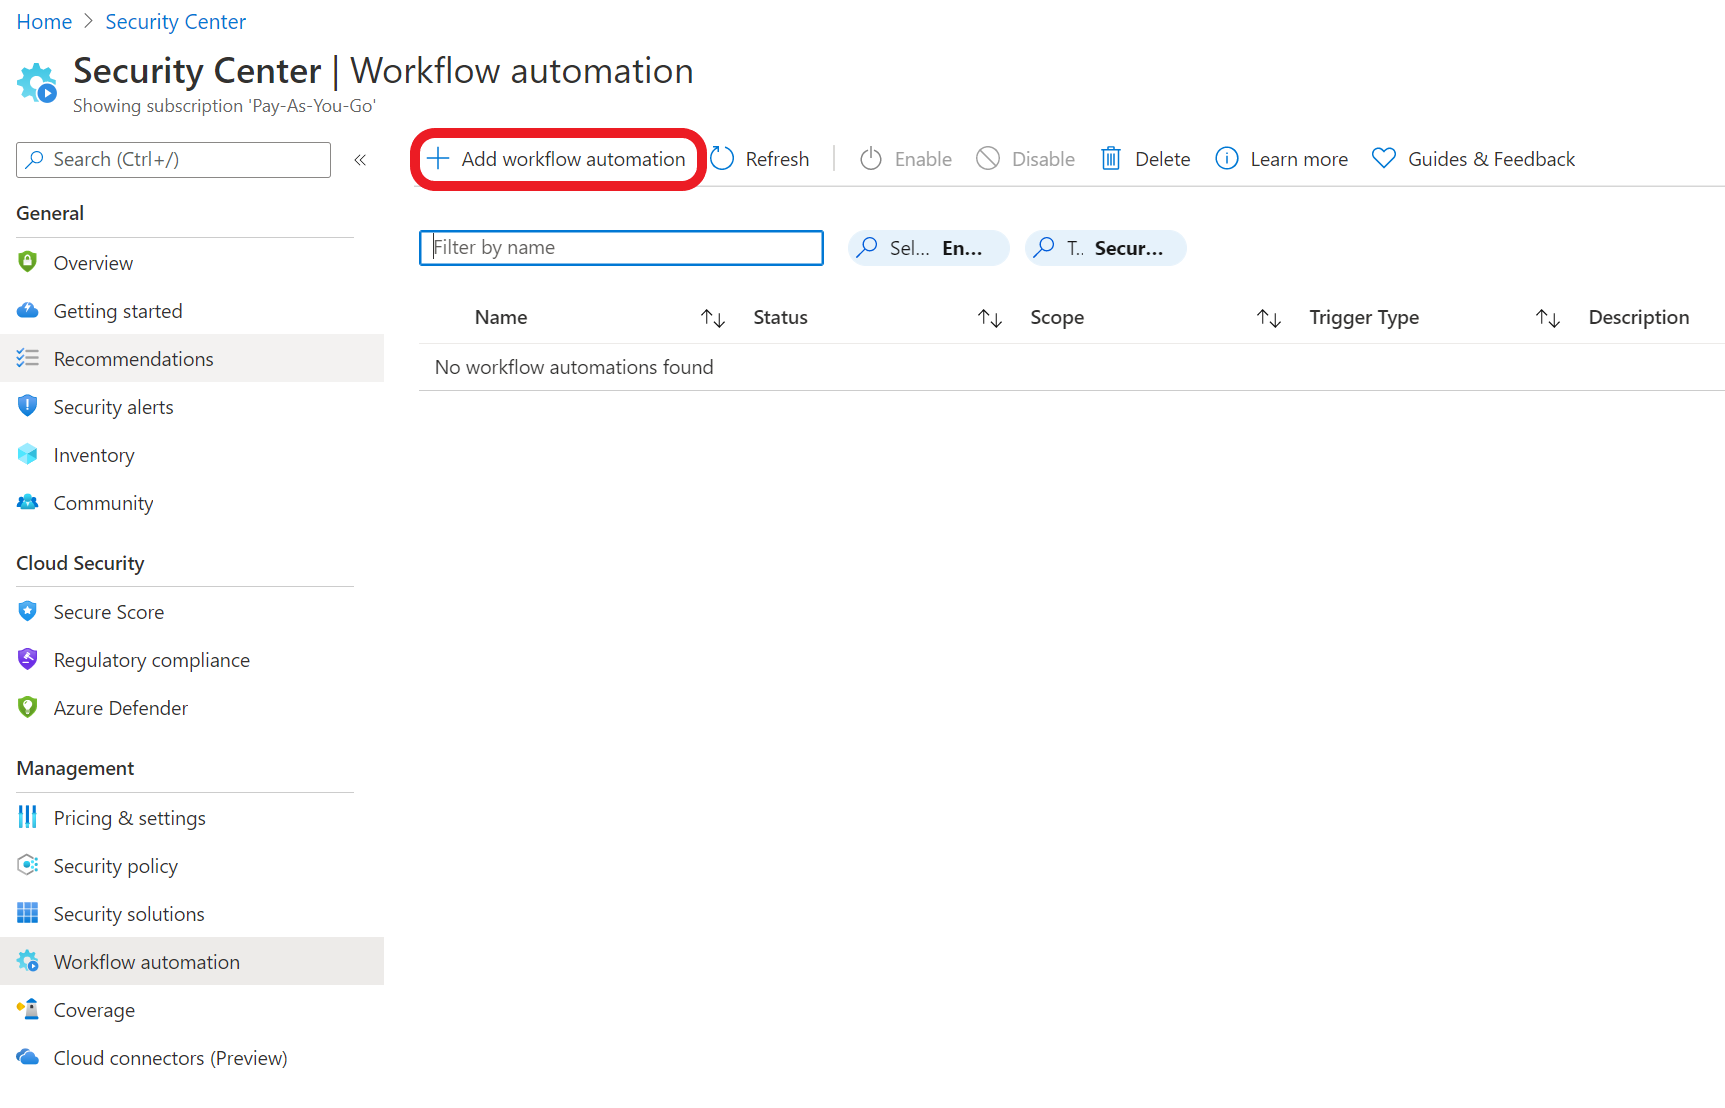Click the Delete toolbar label
This screenshot has width=1725, height=1108.
pyautogui.click(x=1162, y=159)
